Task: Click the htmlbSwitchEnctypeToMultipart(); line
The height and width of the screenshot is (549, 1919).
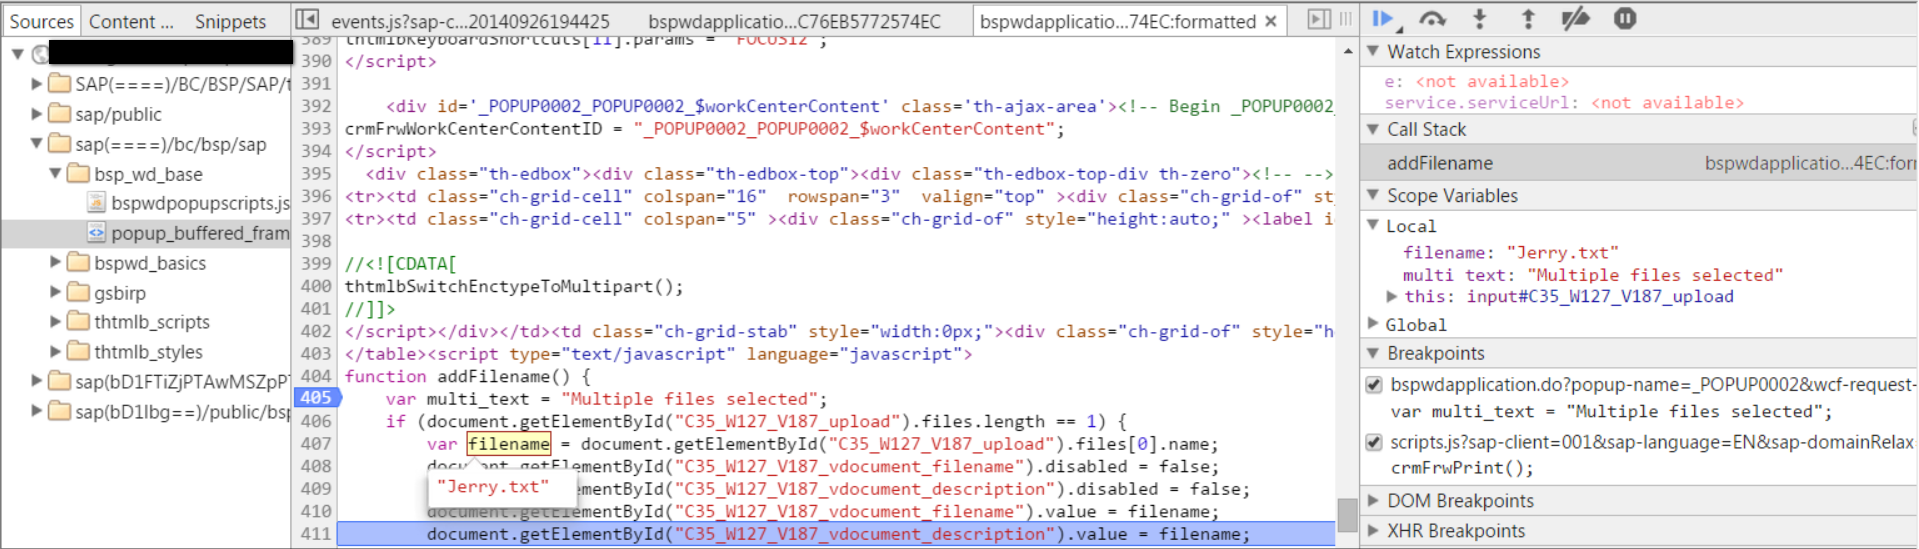Action: pyautogui.click(x=514, y=286)
